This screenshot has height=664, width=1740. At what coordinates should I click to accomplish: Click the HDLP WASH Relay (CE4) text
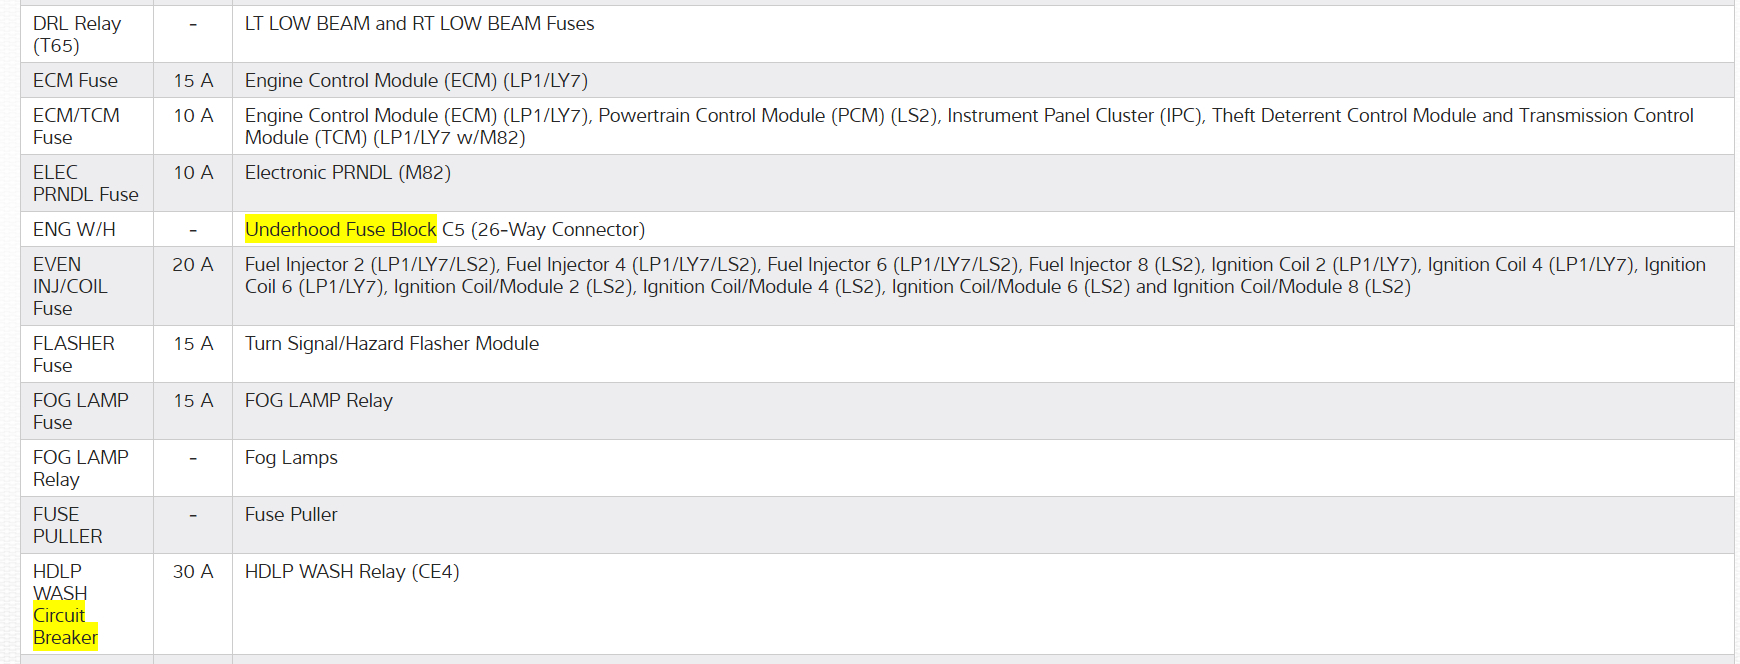(352, 572)
